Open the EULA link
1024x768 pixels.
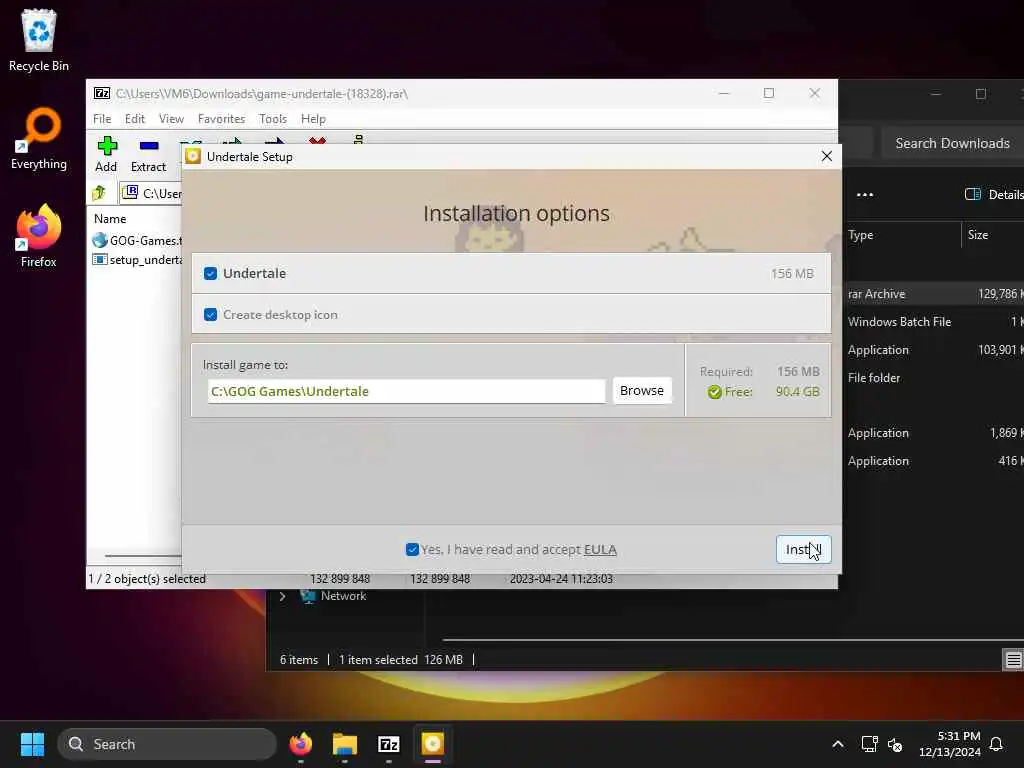[x=600, y=550]
